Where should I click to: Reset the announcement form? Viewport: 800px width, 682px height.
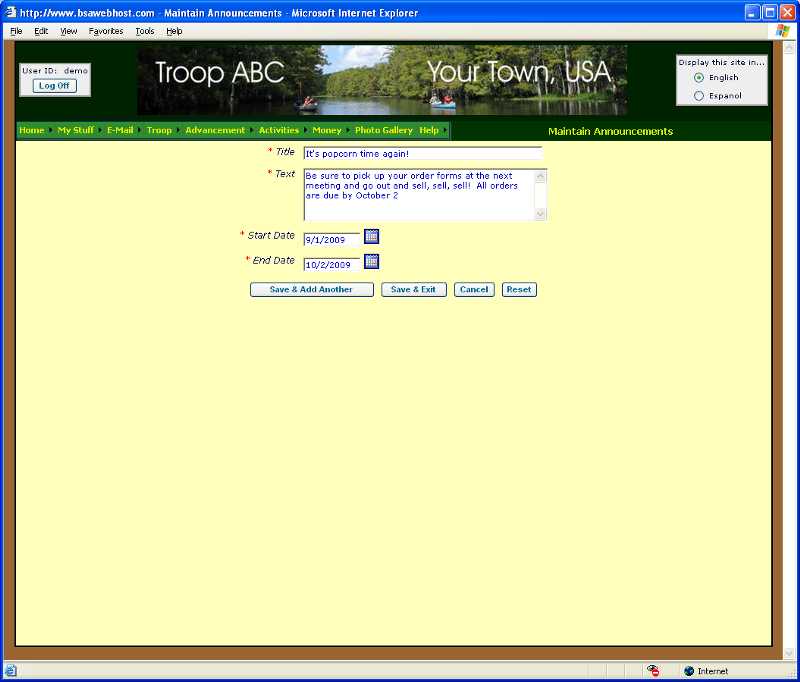pos(519,290)
